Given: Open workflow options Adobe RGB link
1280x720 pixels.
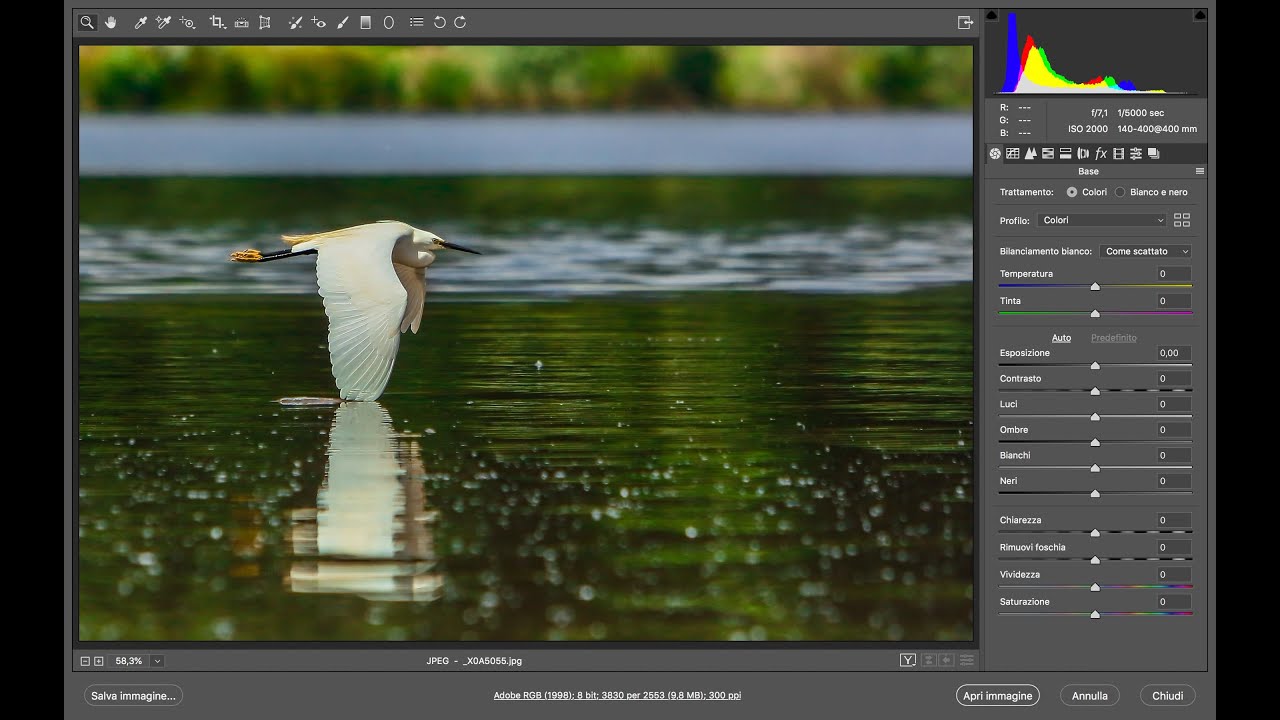Looking at the screenshot, I should tap(617, 696).
